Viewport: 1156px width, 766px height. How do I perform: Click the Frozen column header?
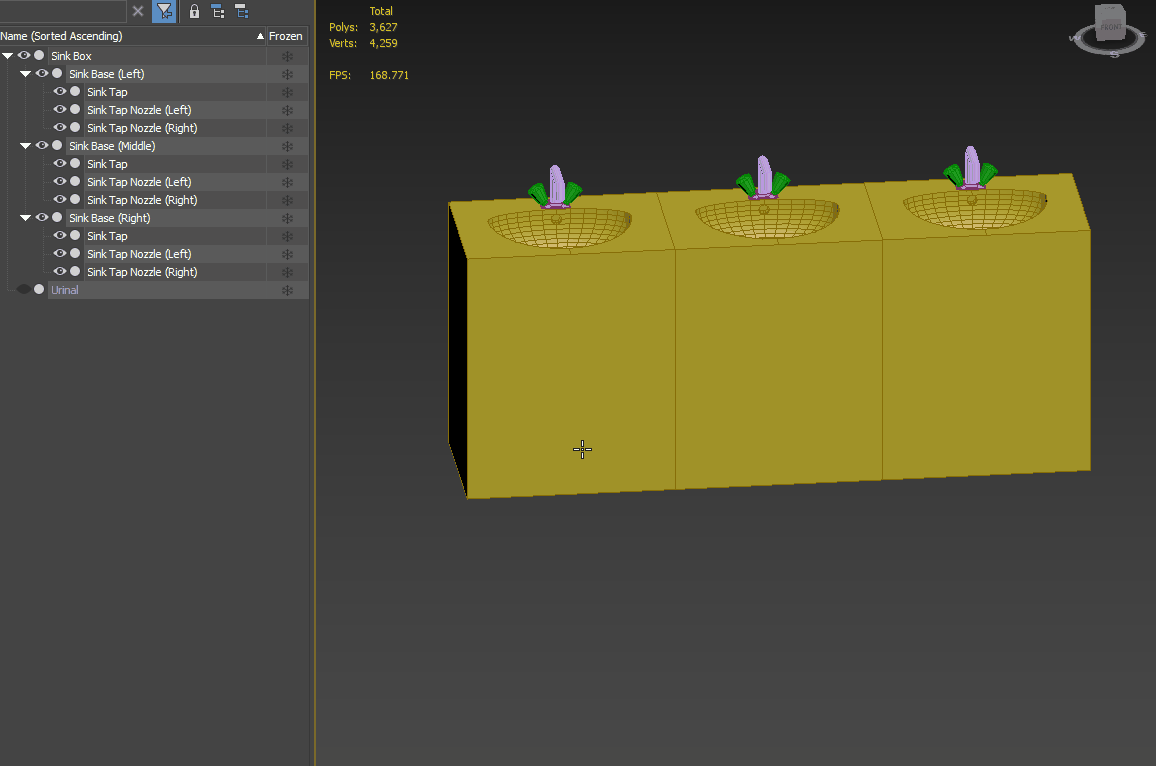coord(285,35)
